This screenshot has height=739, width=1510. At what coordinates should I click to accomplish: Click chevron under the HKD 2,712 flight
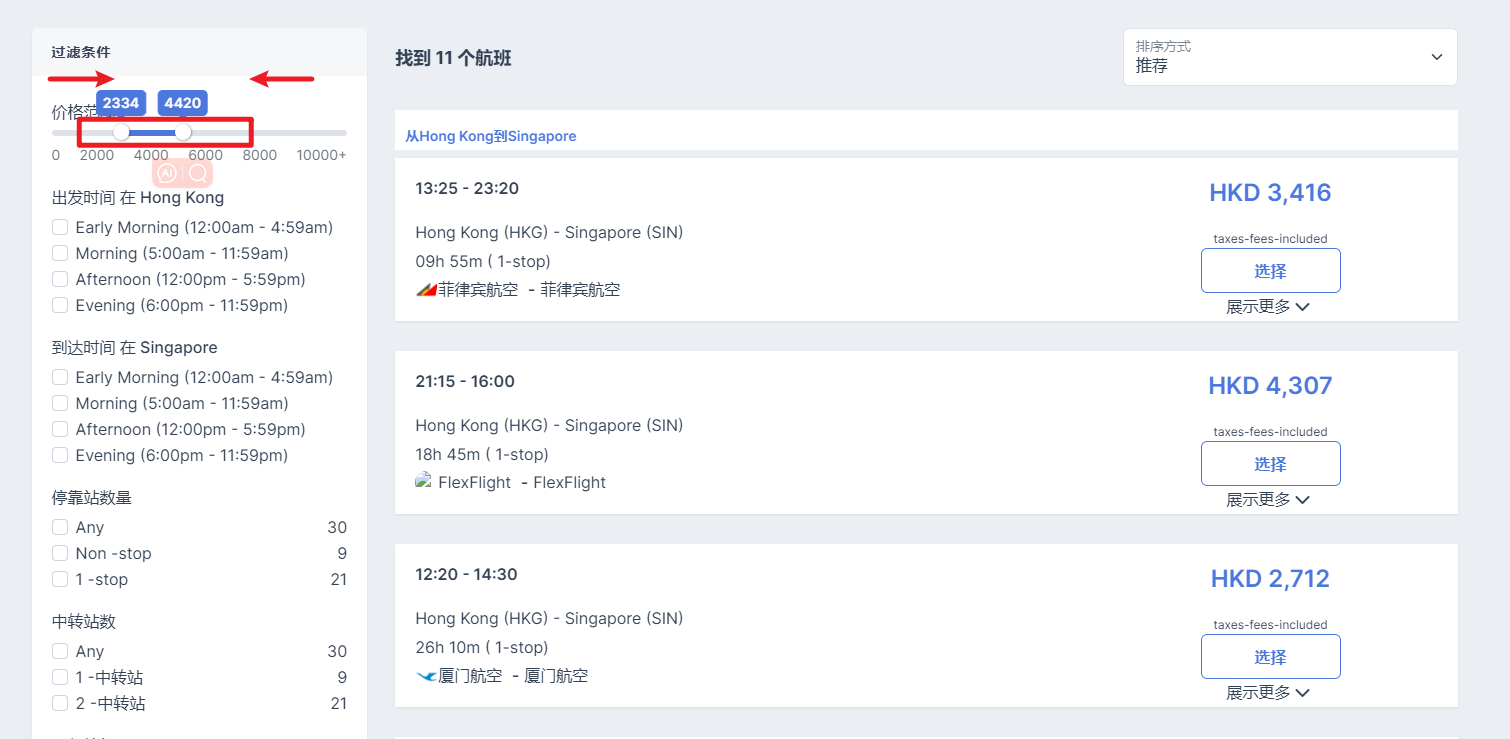(1302, 693)
